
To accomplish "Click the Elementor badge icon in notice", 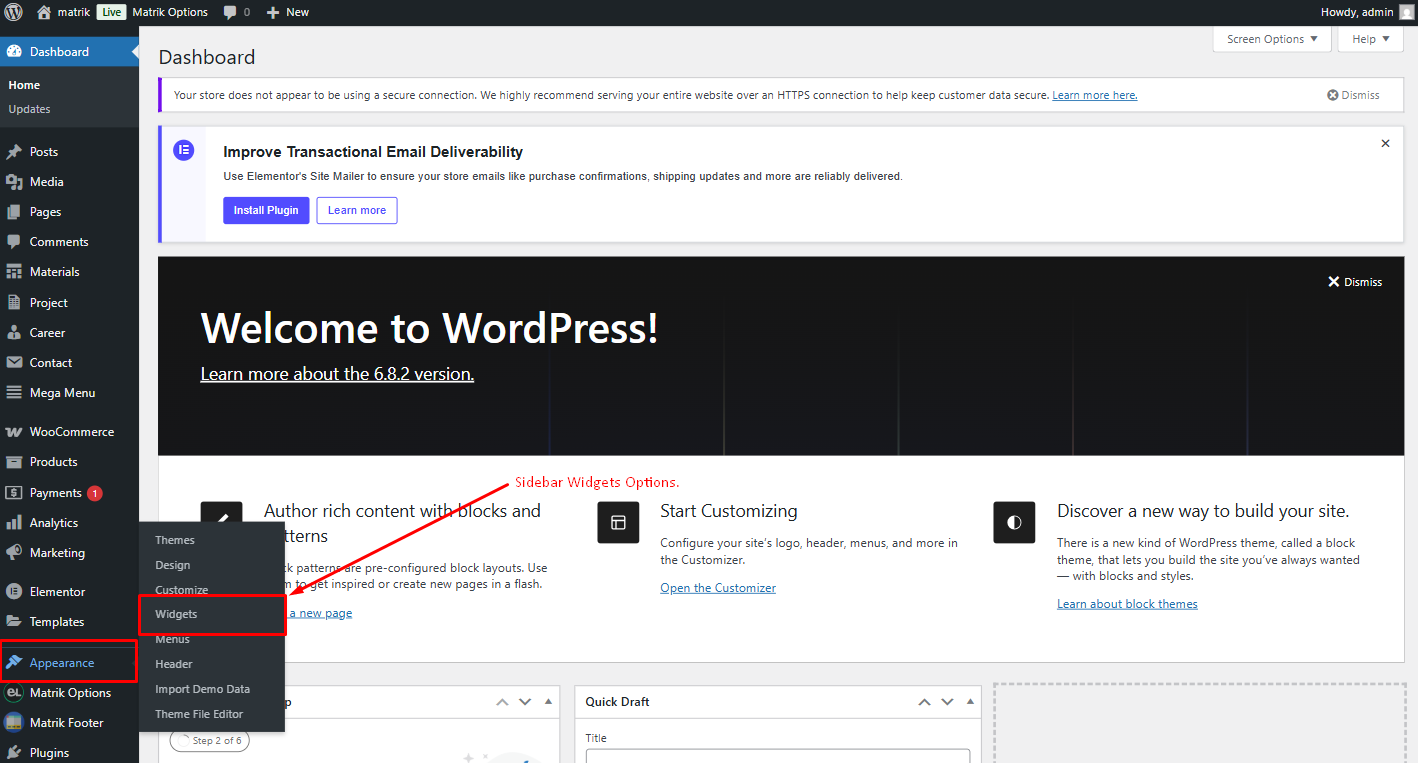I will point(183,151).
